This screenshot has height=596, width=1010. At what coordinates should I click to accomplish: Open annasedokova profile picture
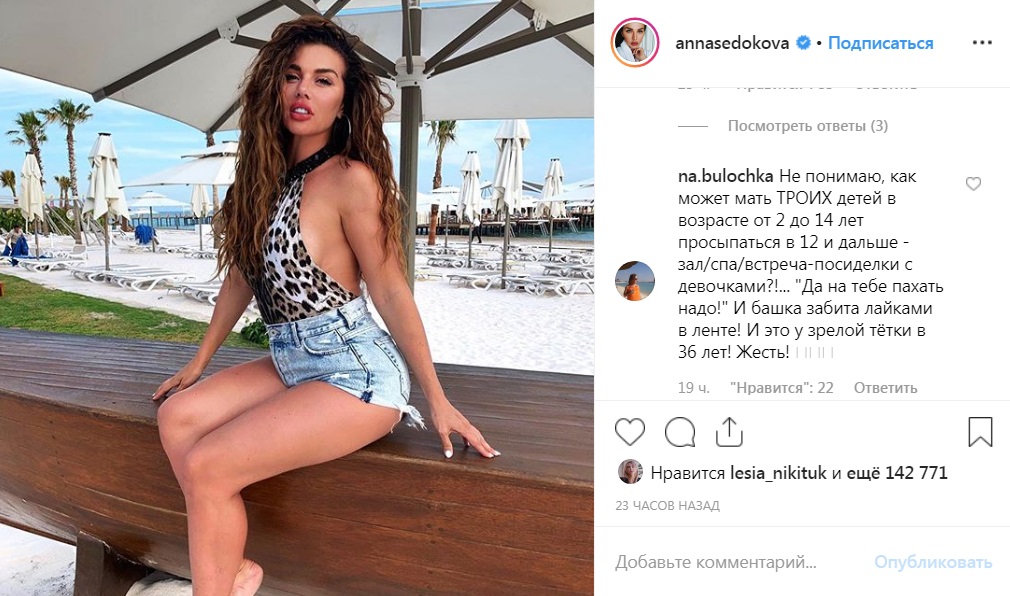tap(634, 43)
